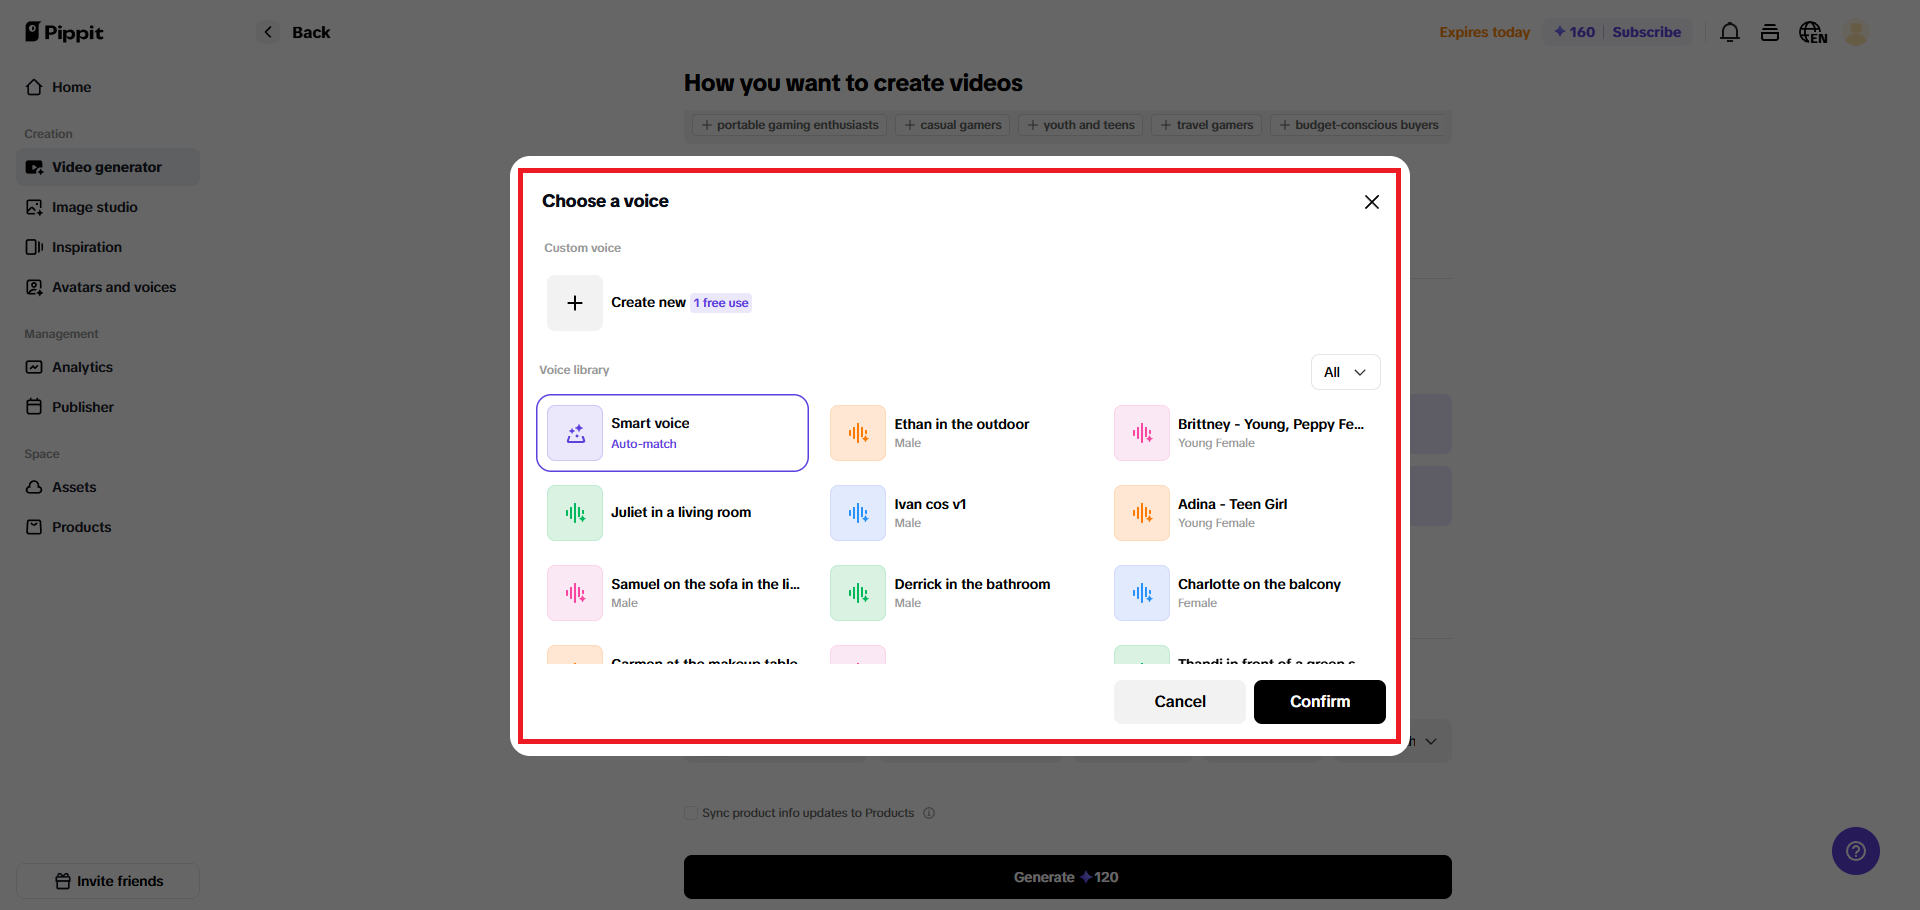Click the Inspiration icon in sidebar
Image resolution: width=1920 pixels, height=910 pixels.
click(x=33, y=247)
